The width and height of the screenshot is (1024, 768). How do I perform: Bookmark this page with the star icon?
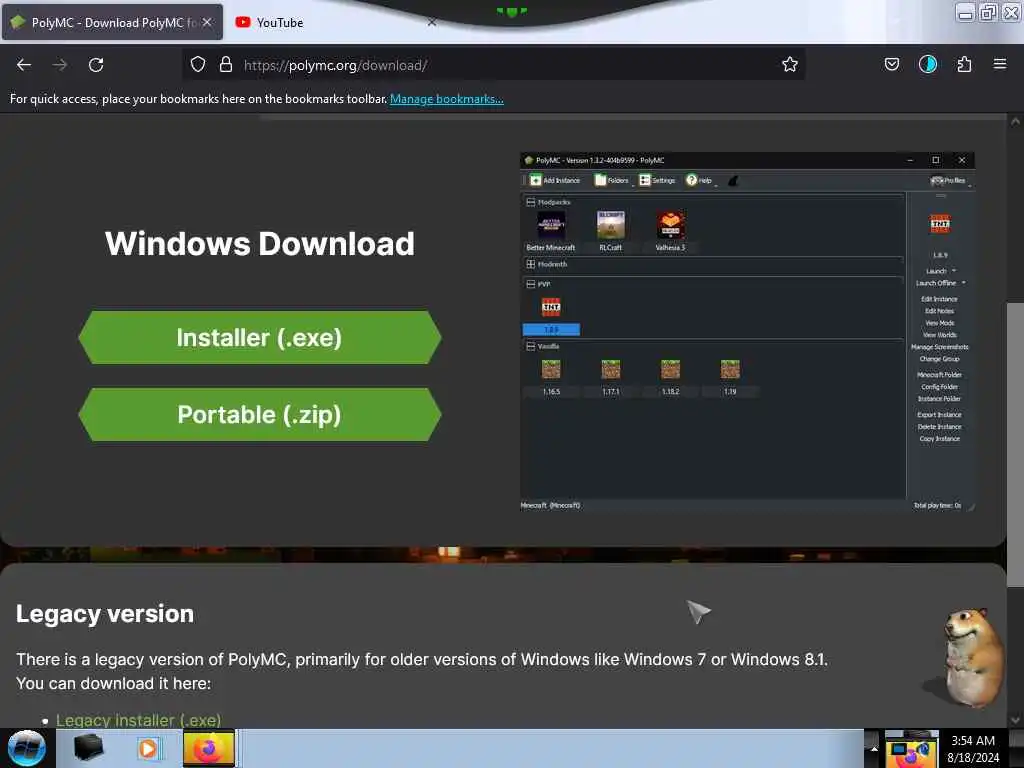pos(790,65)
